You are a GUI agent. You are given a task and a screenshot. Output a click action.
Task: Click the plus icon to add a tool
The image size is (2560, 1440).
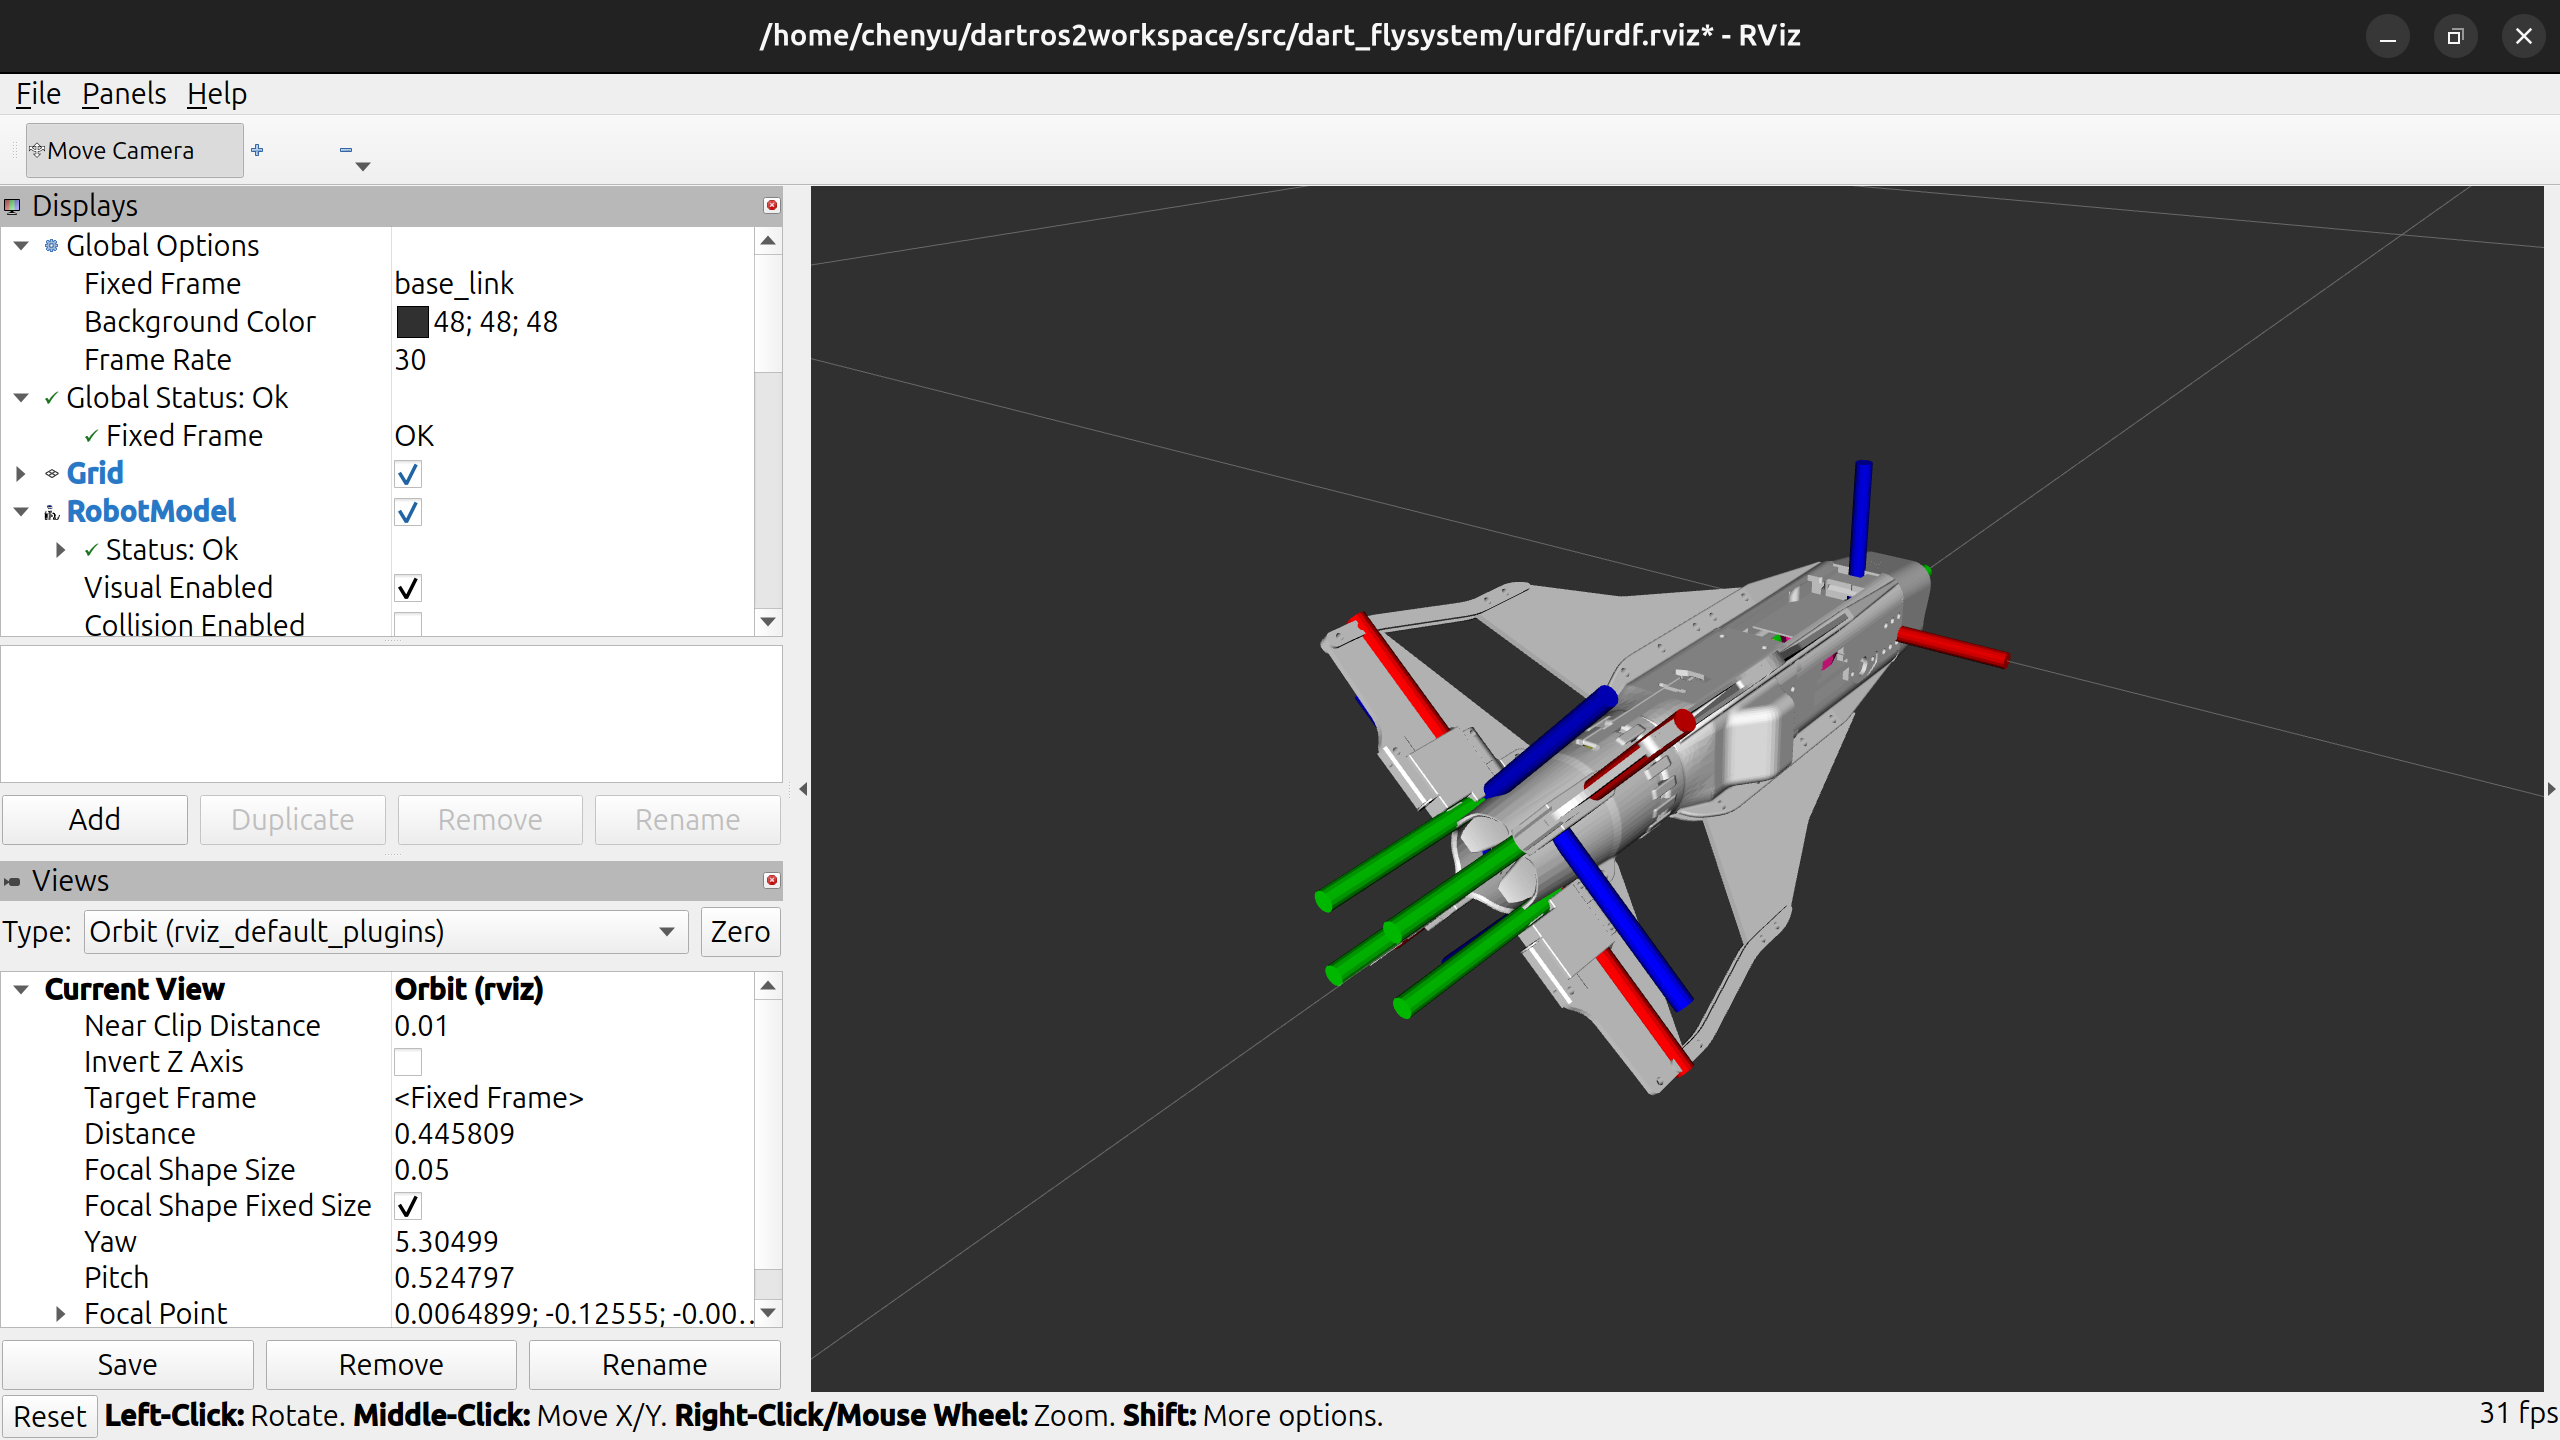click(x=257, y=150)
